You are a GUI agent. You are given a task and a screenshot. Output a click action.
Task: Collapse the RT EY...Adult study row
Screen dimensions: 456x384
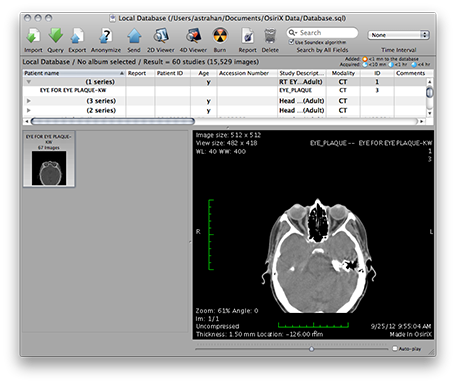pyautogui.click(x=29, y=82)
